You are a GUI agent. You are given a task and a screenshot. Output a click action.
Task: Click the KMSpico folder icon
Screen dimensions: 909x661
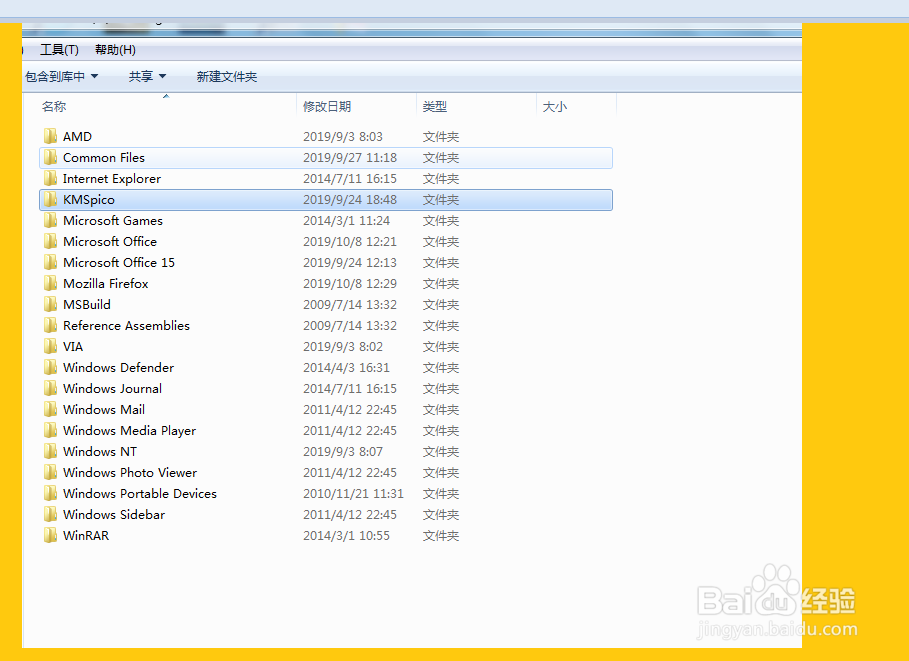[50, 199]
